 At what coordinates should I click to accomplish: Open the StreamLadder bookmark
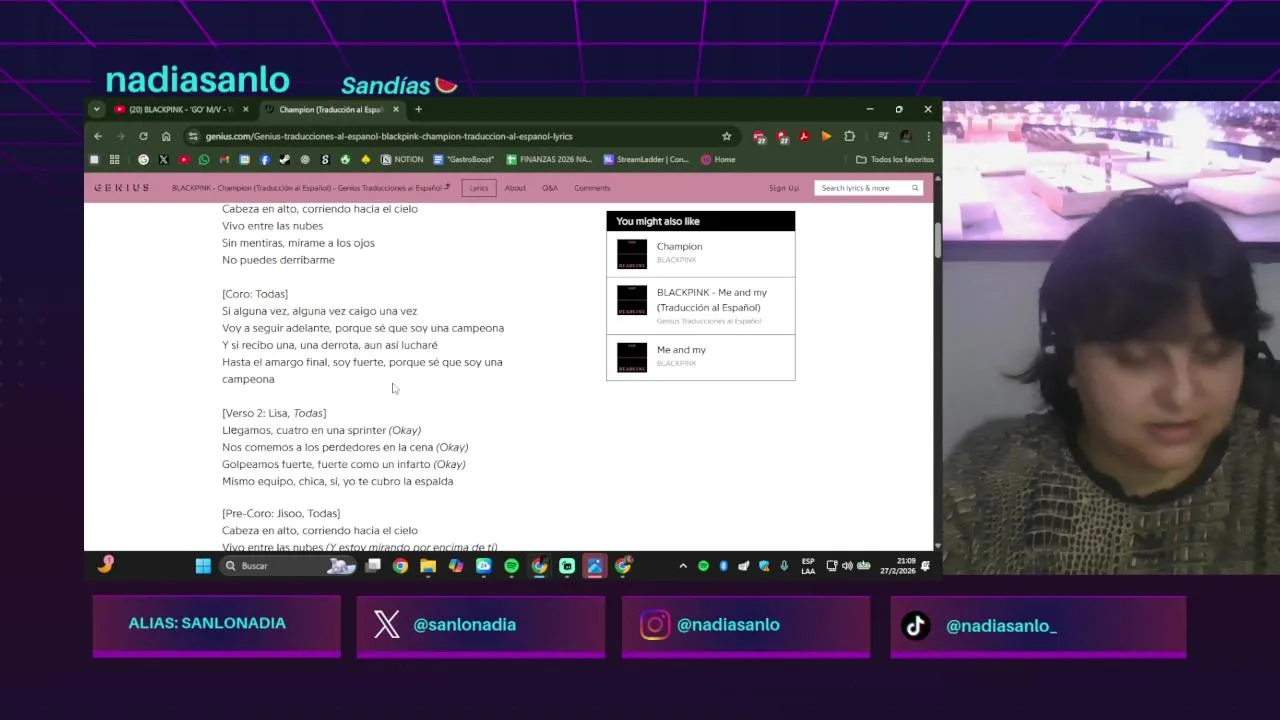click(646, 160)
